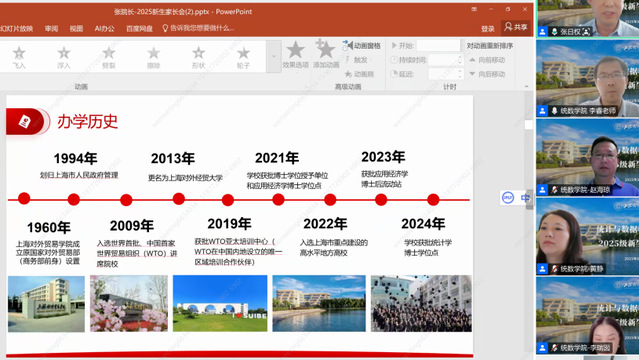Open ribbon display options in title bar
The width and height of the screenshot is (639, 360).
point(474,9)
